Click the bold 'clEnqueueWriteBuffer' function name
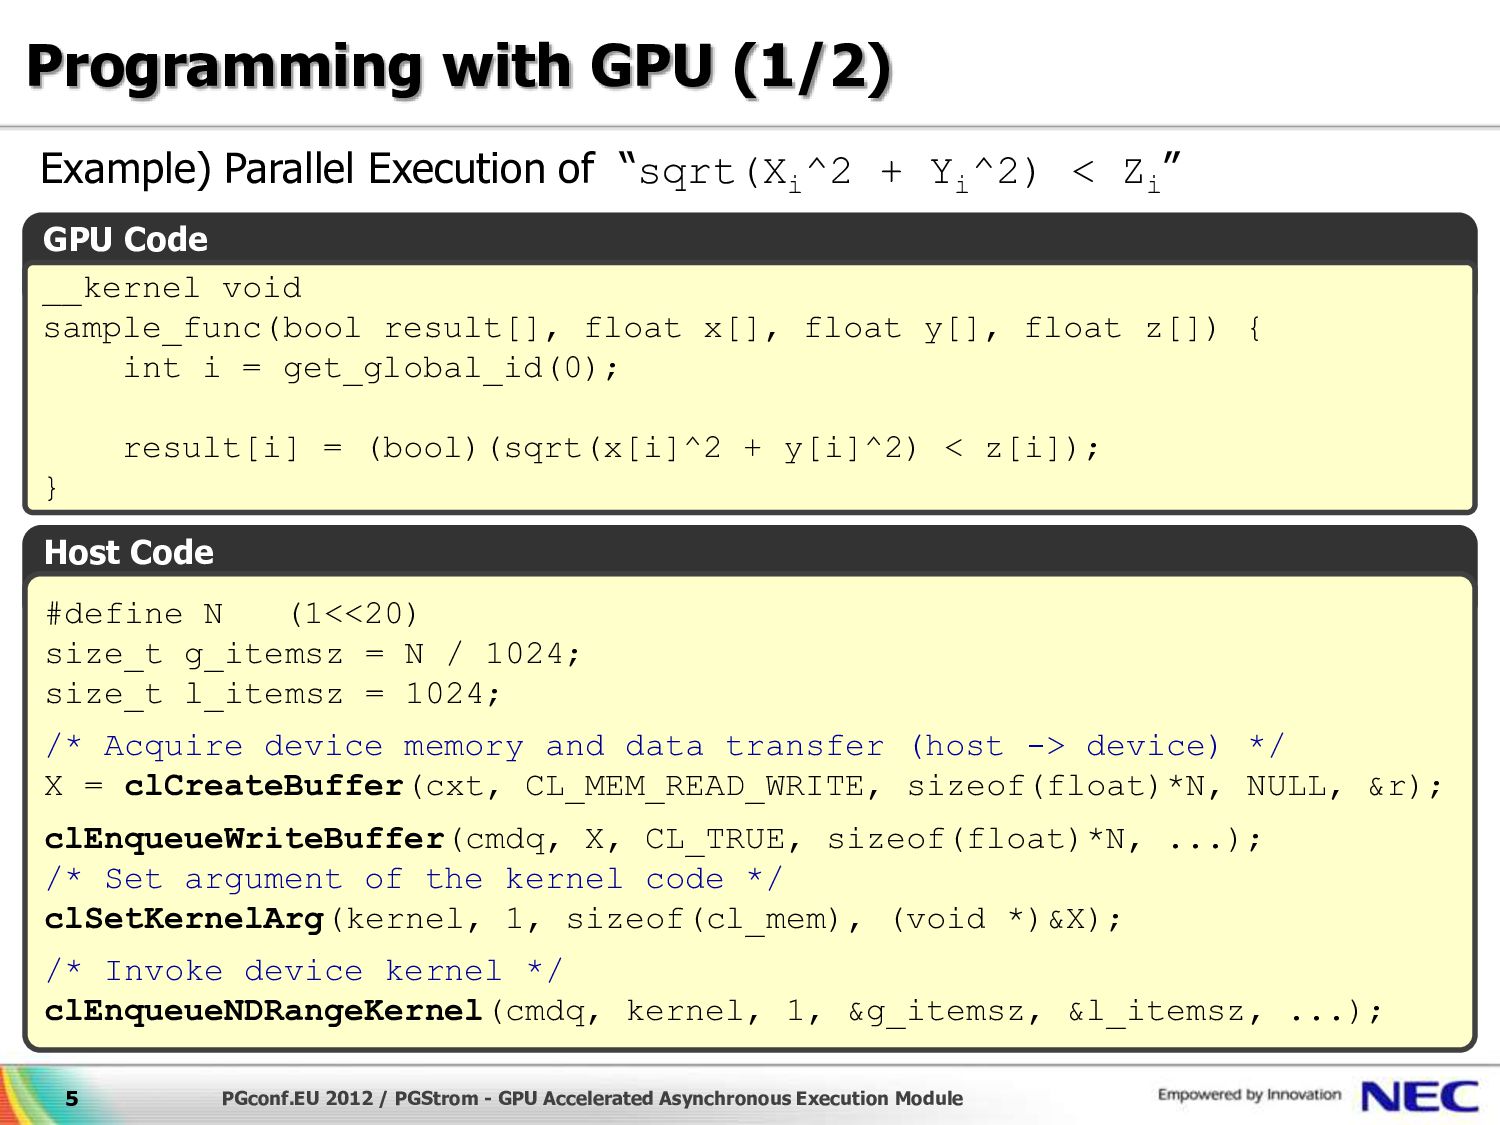 pyautogui.click(x=244, y=839)
